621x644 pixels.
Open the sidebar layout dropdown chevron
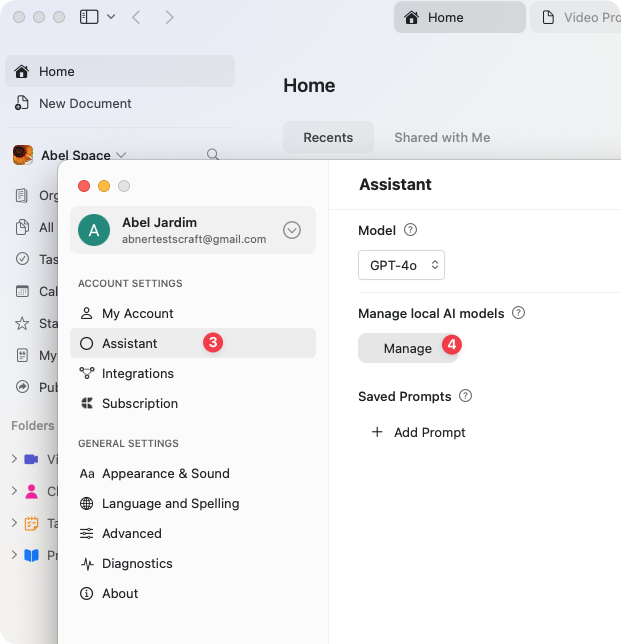(111, 17)
